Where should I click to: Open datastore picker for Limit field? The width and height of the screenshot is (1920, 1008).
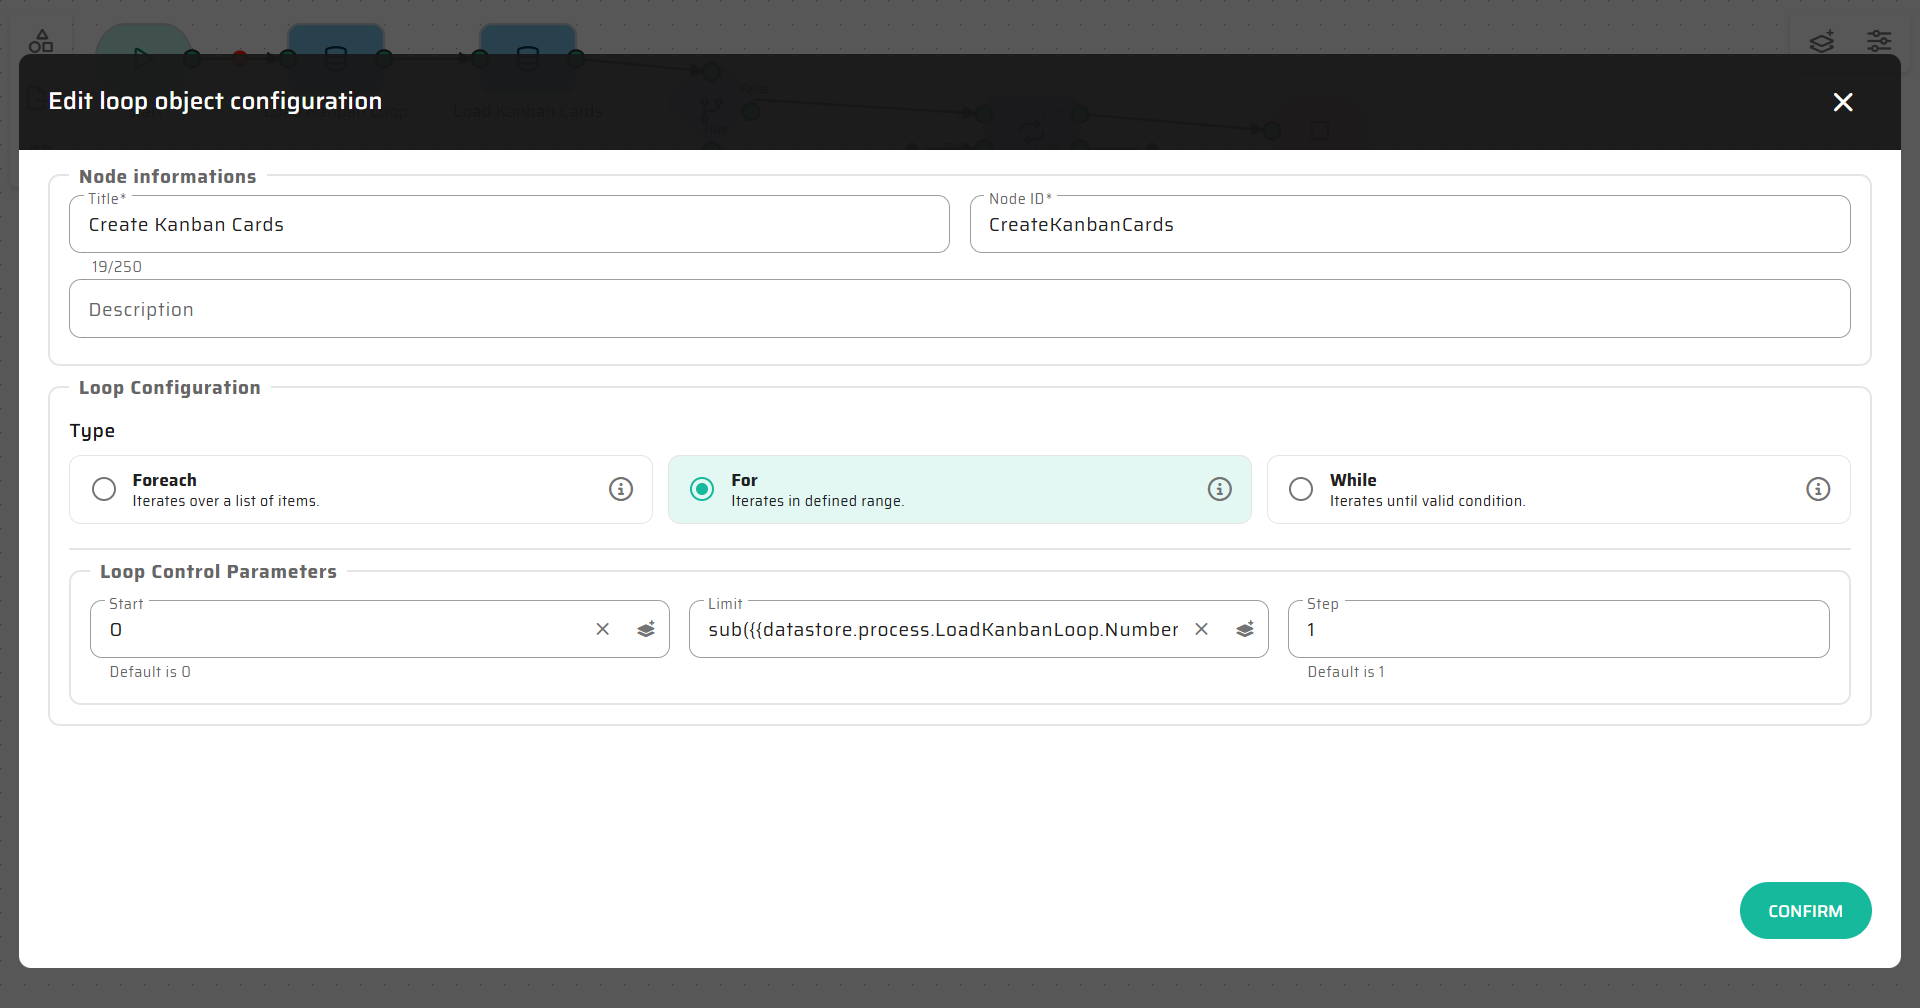(1245, 629)
